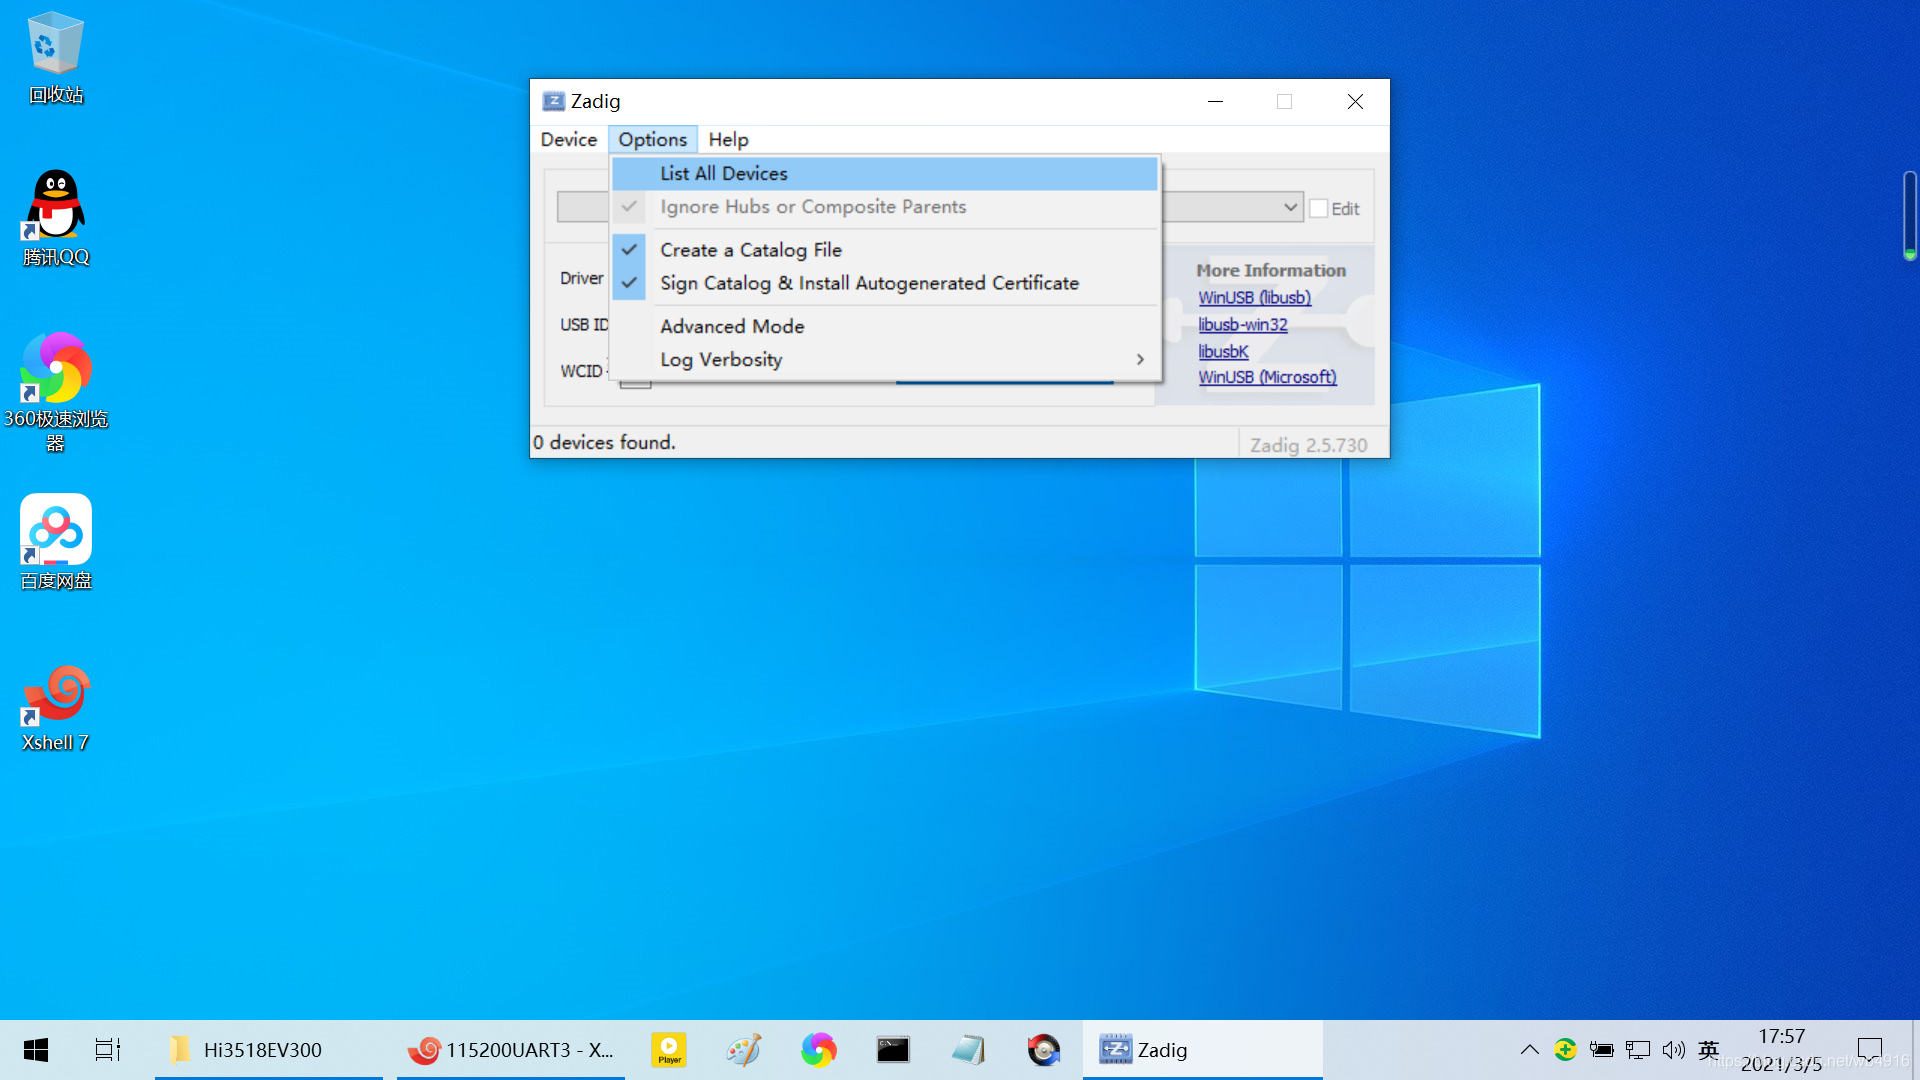Click the volume speaker tray icon
The height and width of the screenshot is (1080, 1920).
coord(1673,1050)
